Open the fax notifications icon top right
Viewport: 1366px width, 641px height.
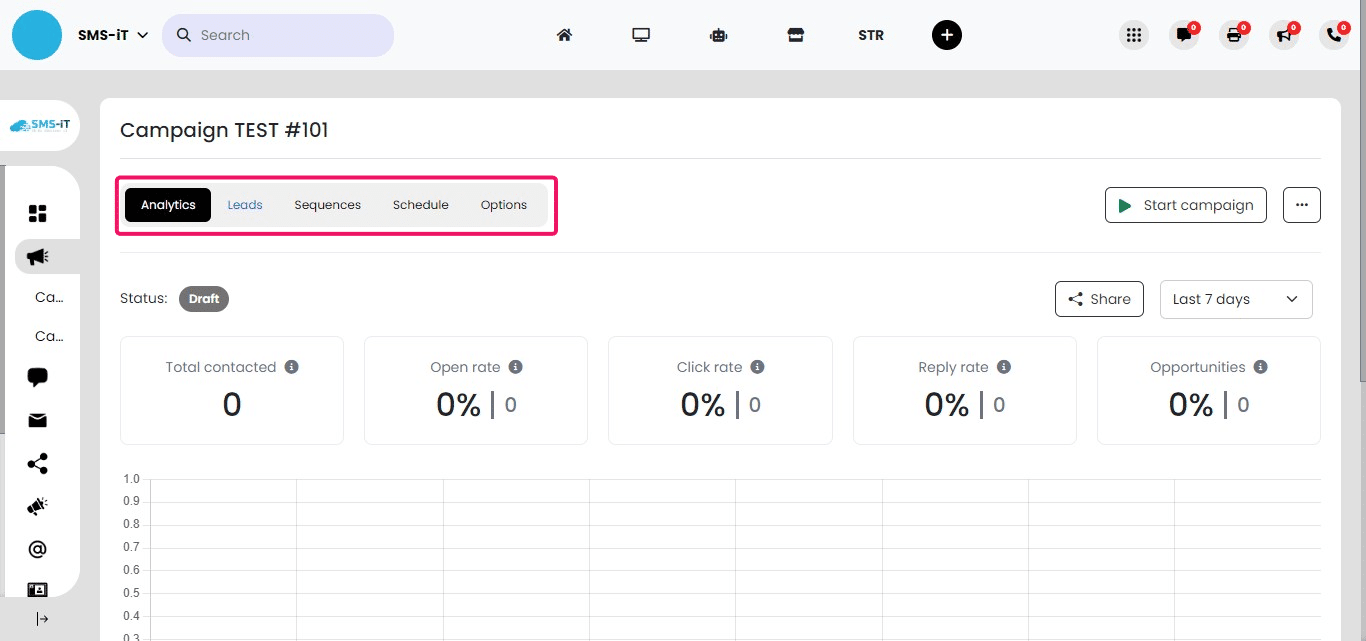1234,35
